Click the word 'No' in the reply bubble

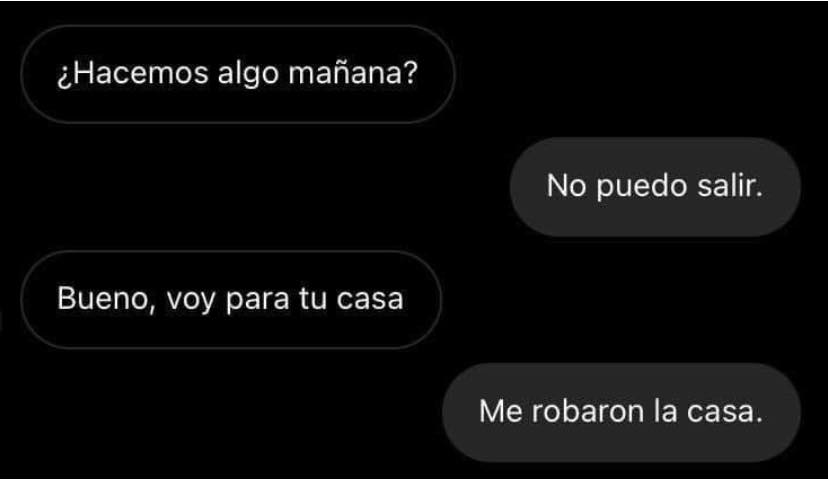(566, 186)
